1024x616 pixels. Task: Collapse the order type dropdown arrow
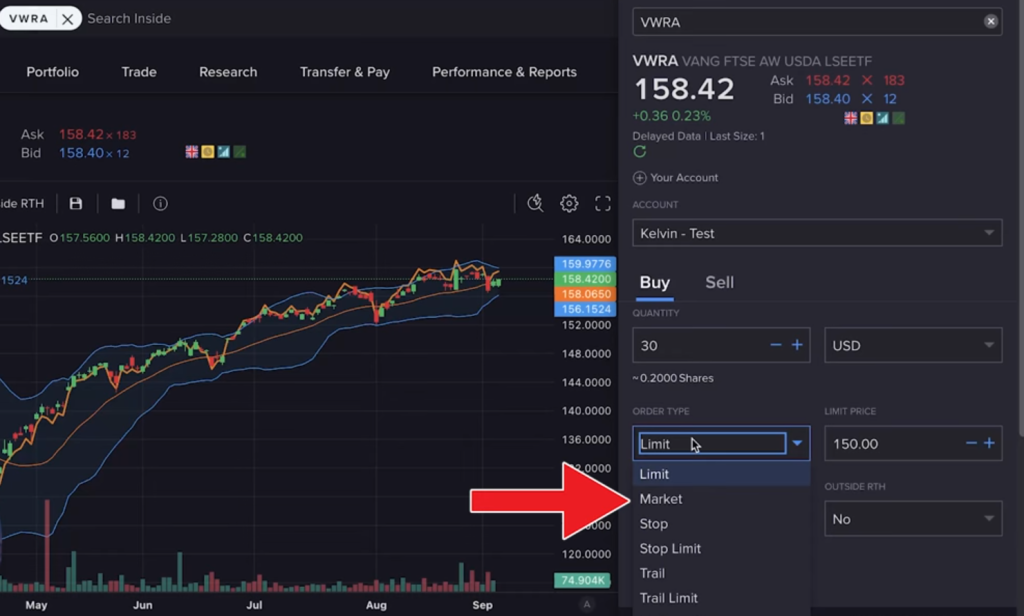coord(797,444)
